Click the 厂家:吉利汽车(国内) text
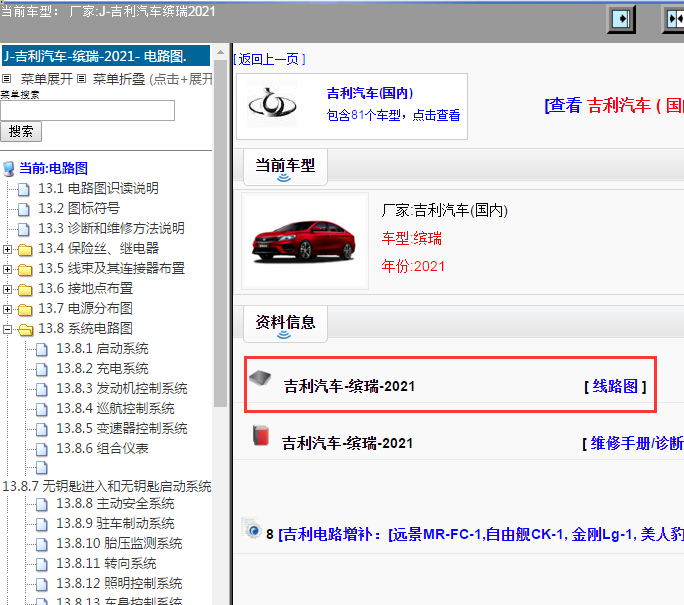Image resolution: width=684 pixels, height=605 pixels. [x=445, y=211]
